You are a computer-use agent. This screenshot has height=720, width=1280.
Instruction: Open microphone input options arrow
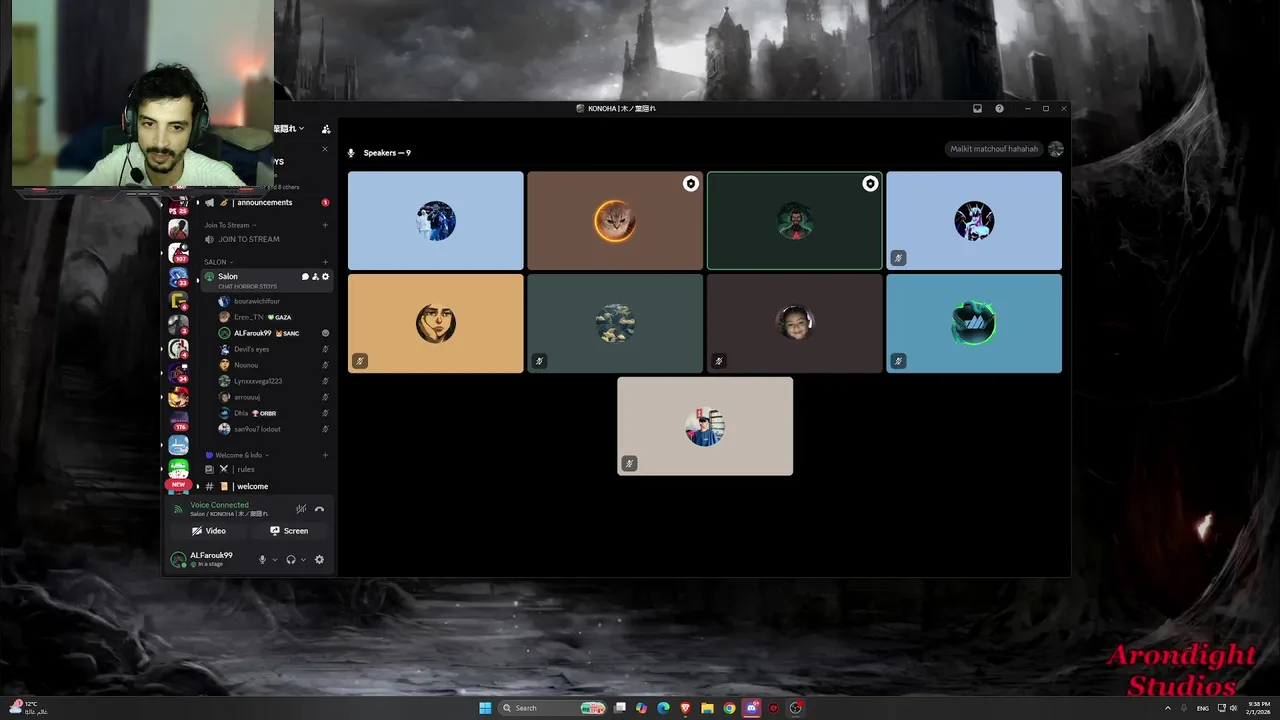[275, 559]
